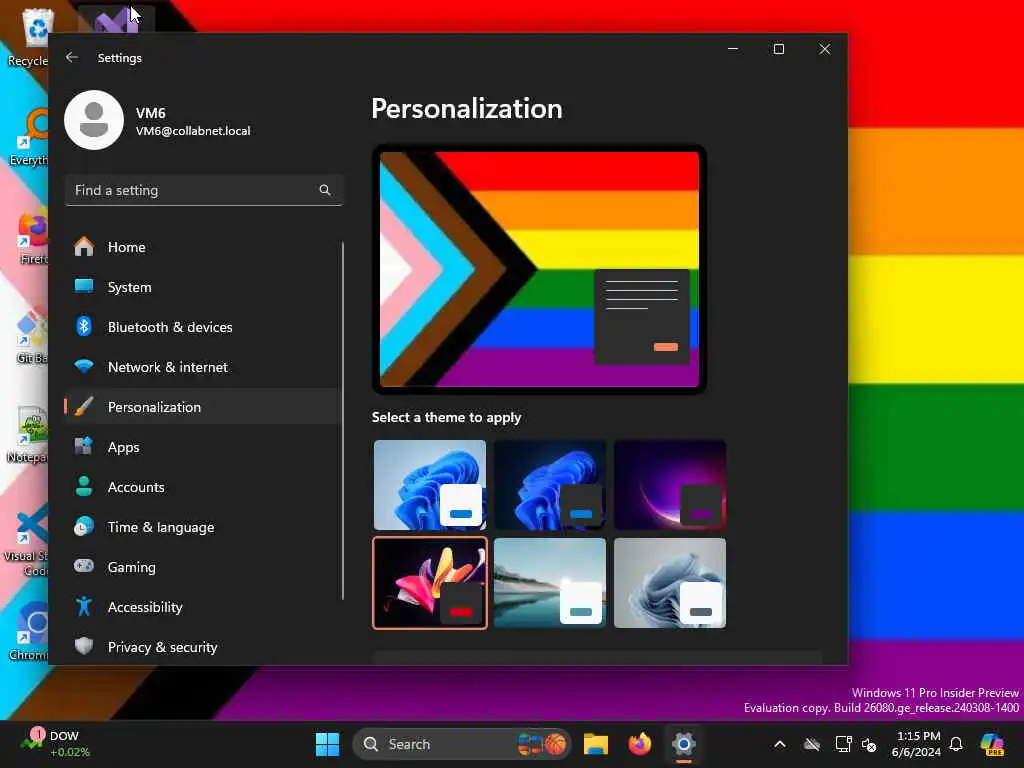Open Home in Settings sidebar

pos(203,247)
